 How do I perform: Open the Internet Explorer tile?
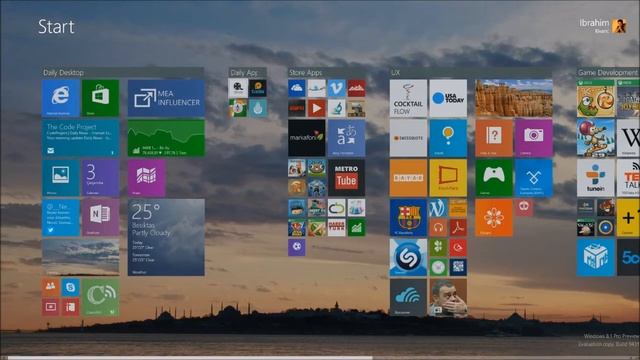pyautogui.click(x=60, y=98)
